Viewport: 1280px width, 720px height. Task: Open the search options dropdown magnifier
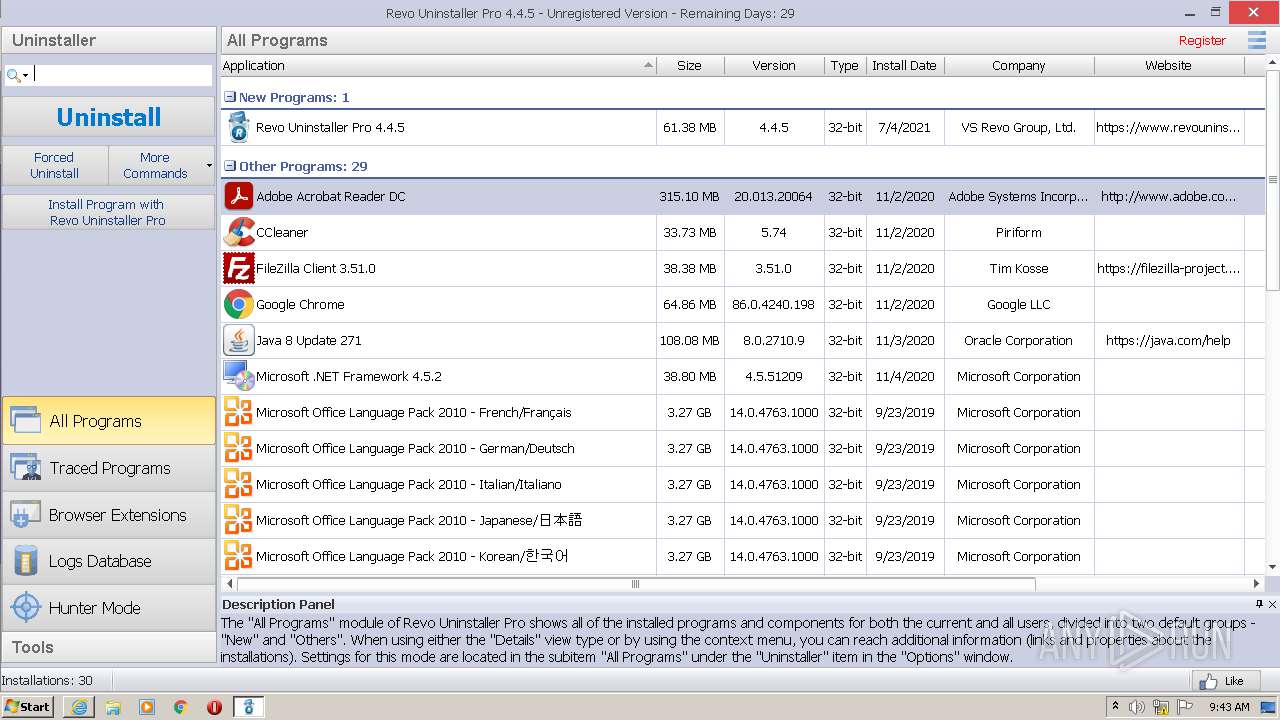point(17,75)
